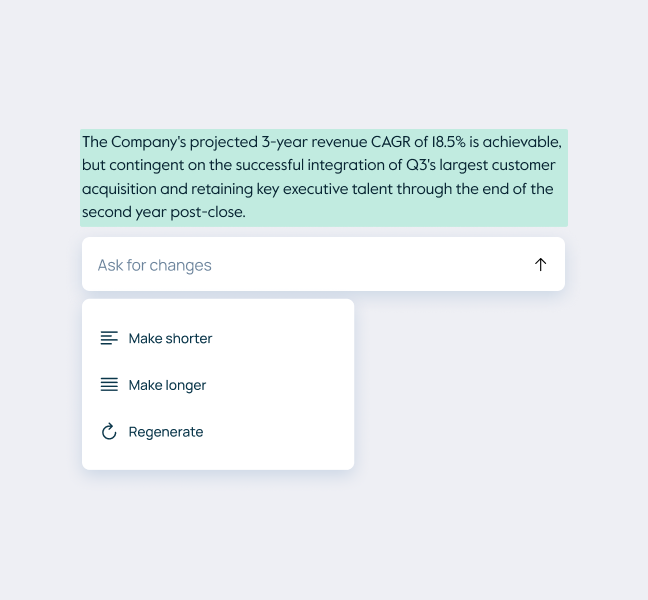The height and width of the screenshot is (600, 648).
Task: Click the up-arrow submit icon
Action: pyautogui.click(x=540, y=265)
